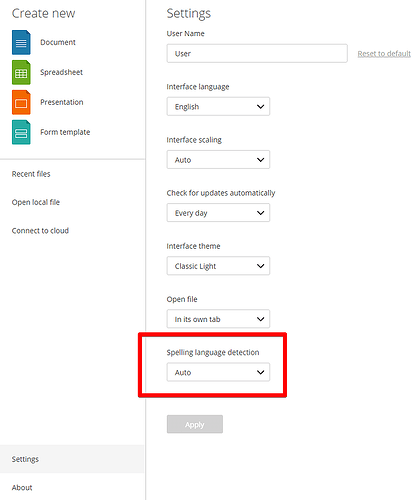418x500 pixels.
Task: Select the Settings sidebar item
Action: [72, 459]
